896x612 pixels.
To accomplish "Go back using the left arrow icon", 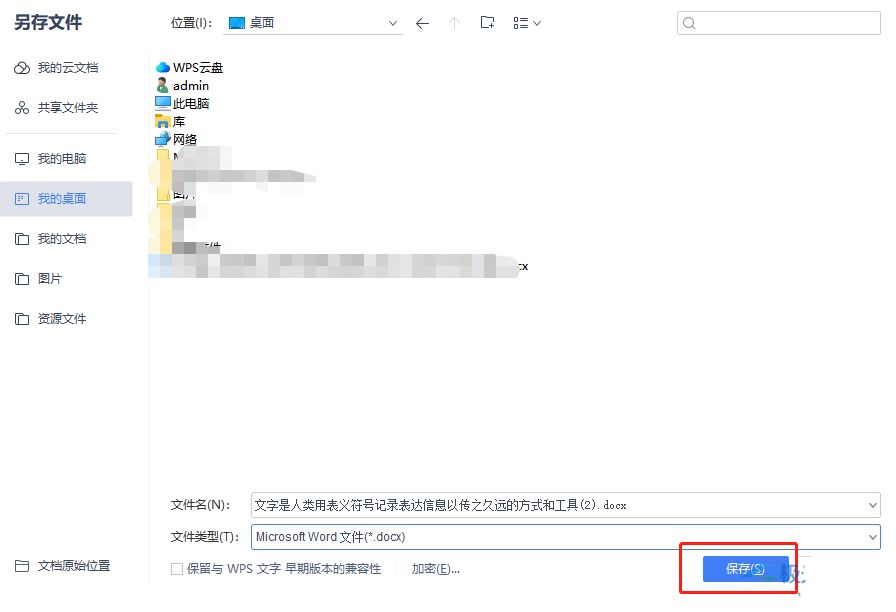I will (x=422, y=23).
